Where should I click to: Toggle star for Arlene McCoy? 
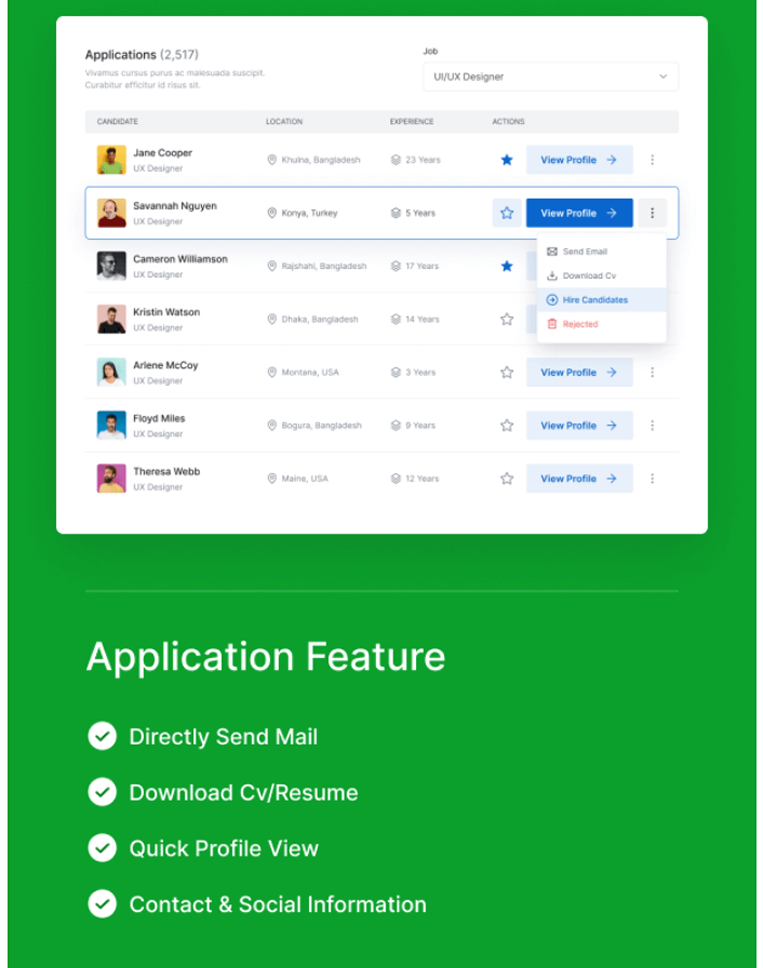506,372
